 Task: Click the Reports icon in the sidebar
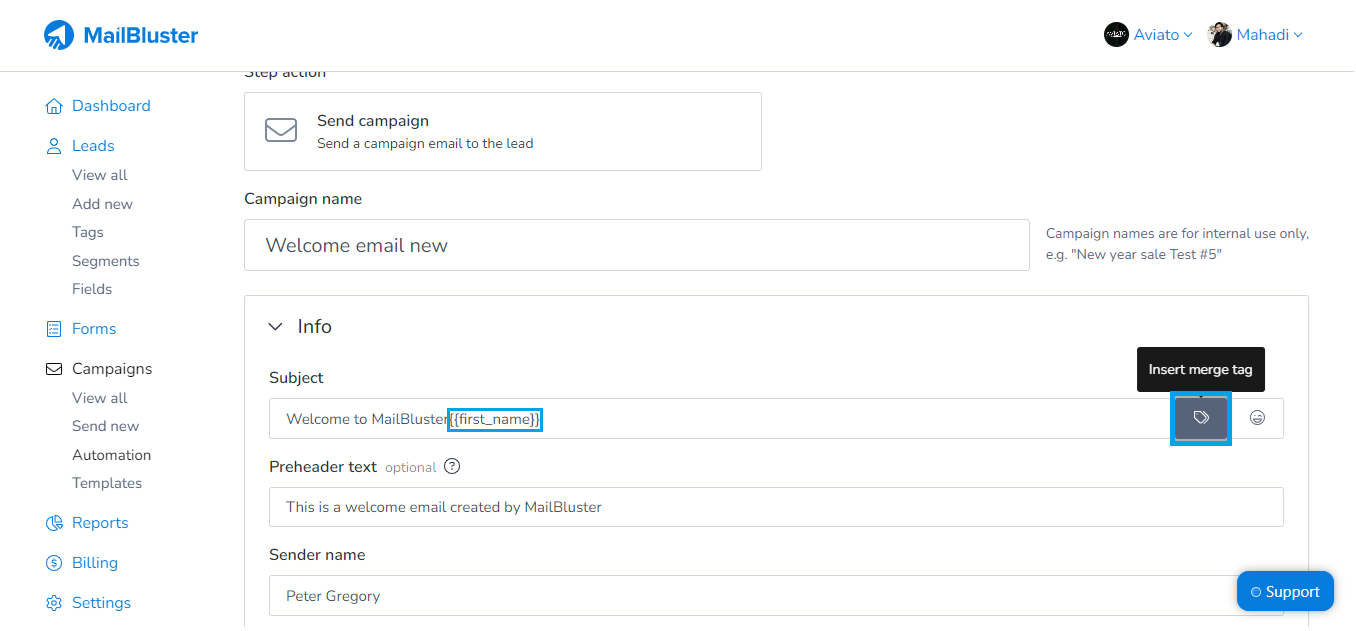click(53, 522)
